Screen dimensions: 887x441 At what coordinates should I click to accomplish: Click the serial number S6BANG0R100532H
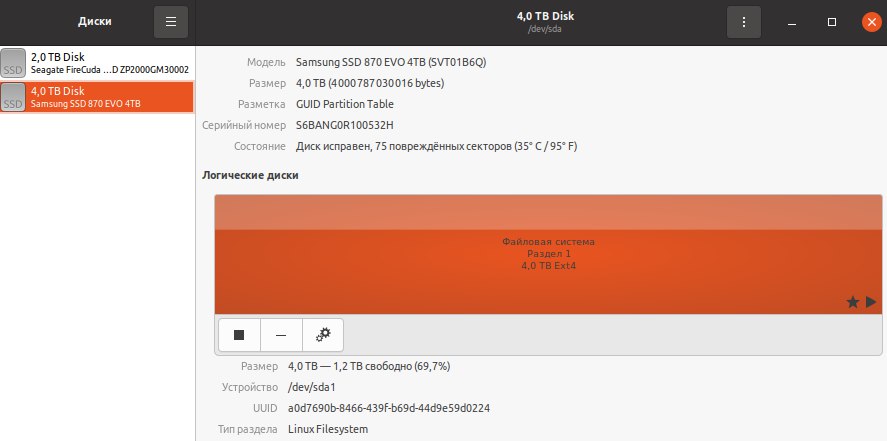point(345,125)
